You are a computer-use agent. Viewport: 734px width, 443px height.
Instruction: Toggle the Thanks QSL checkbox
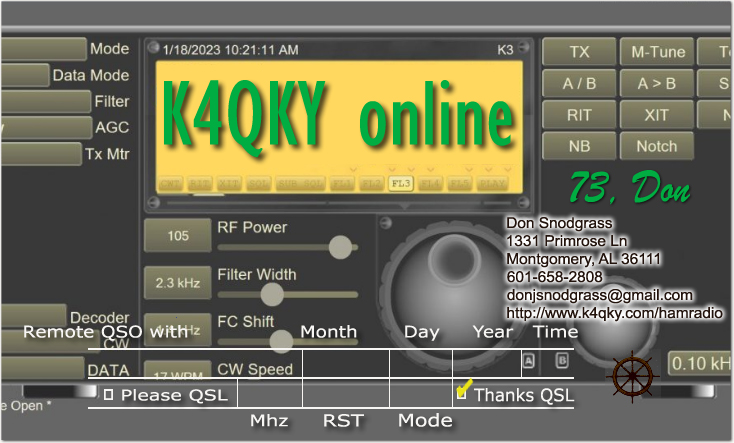462,393
